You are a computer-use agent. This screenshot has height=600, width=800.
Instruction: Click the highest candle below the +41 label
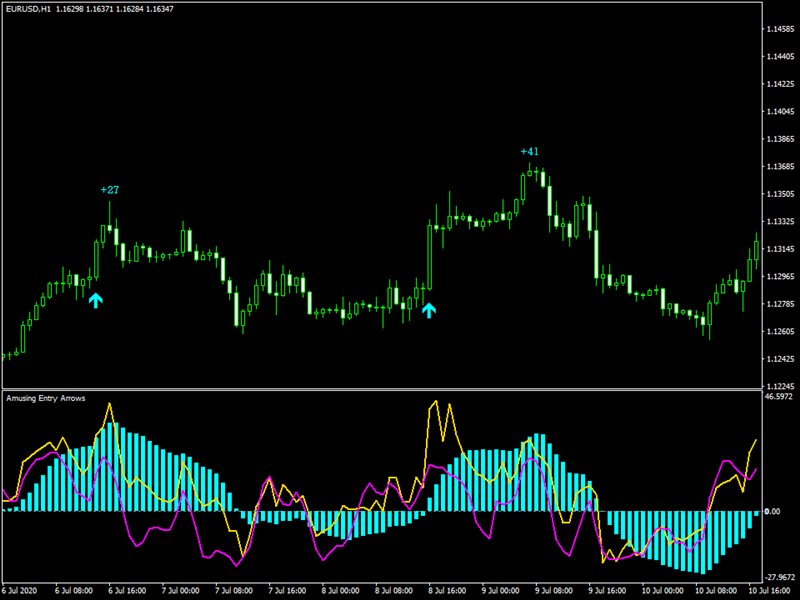pos(530,171)
